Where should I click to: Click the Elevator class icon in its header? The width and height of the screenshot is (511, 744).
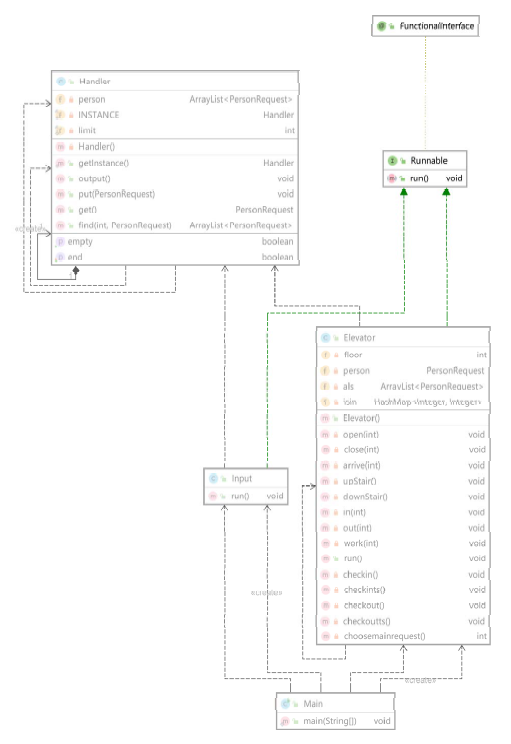pyautogui.click(x=325, y=338)
